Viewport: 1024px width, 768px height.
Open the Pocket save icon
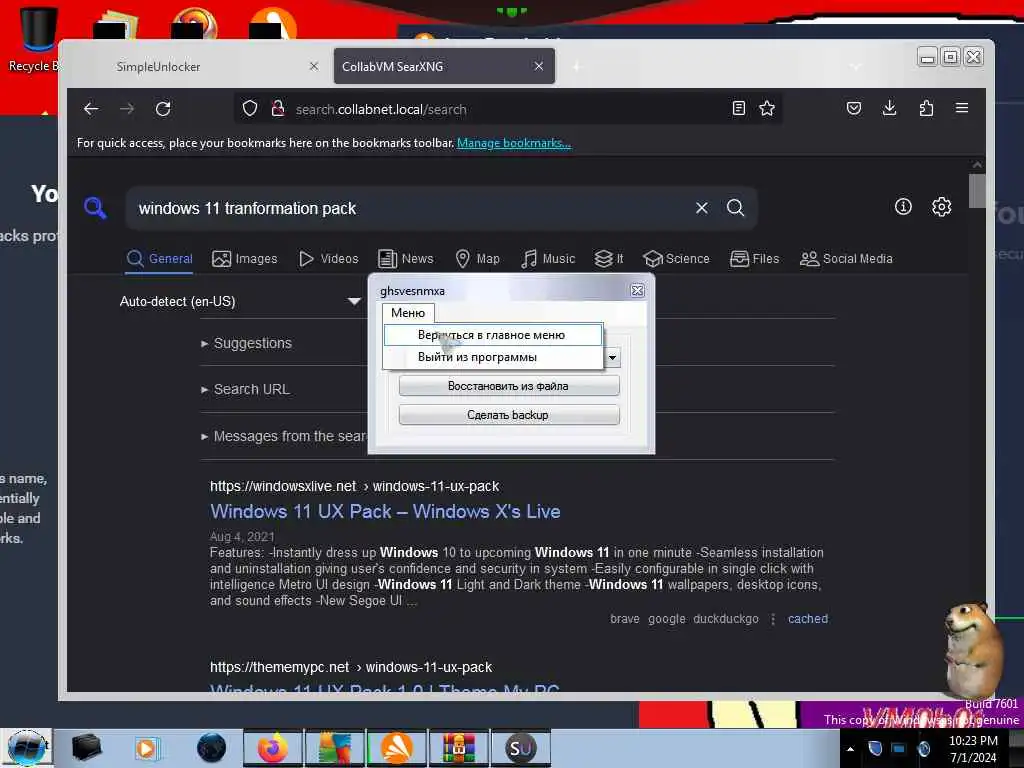click(x=854, y=108)
